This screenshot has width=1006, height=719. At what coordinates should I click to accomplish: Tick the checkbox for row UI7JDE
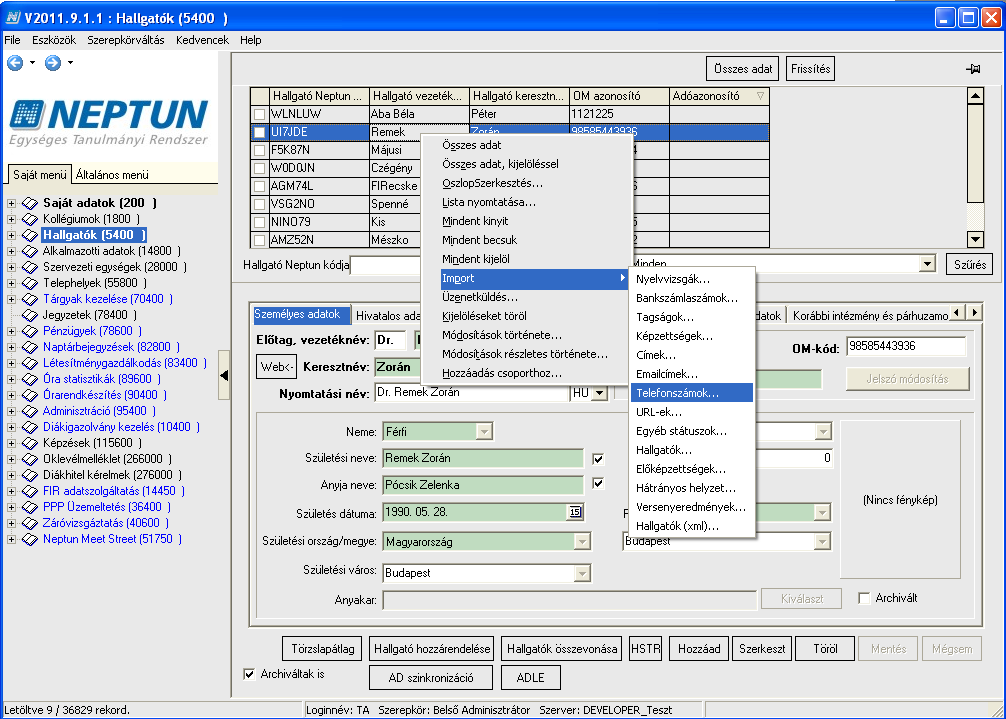click(259, 132)
